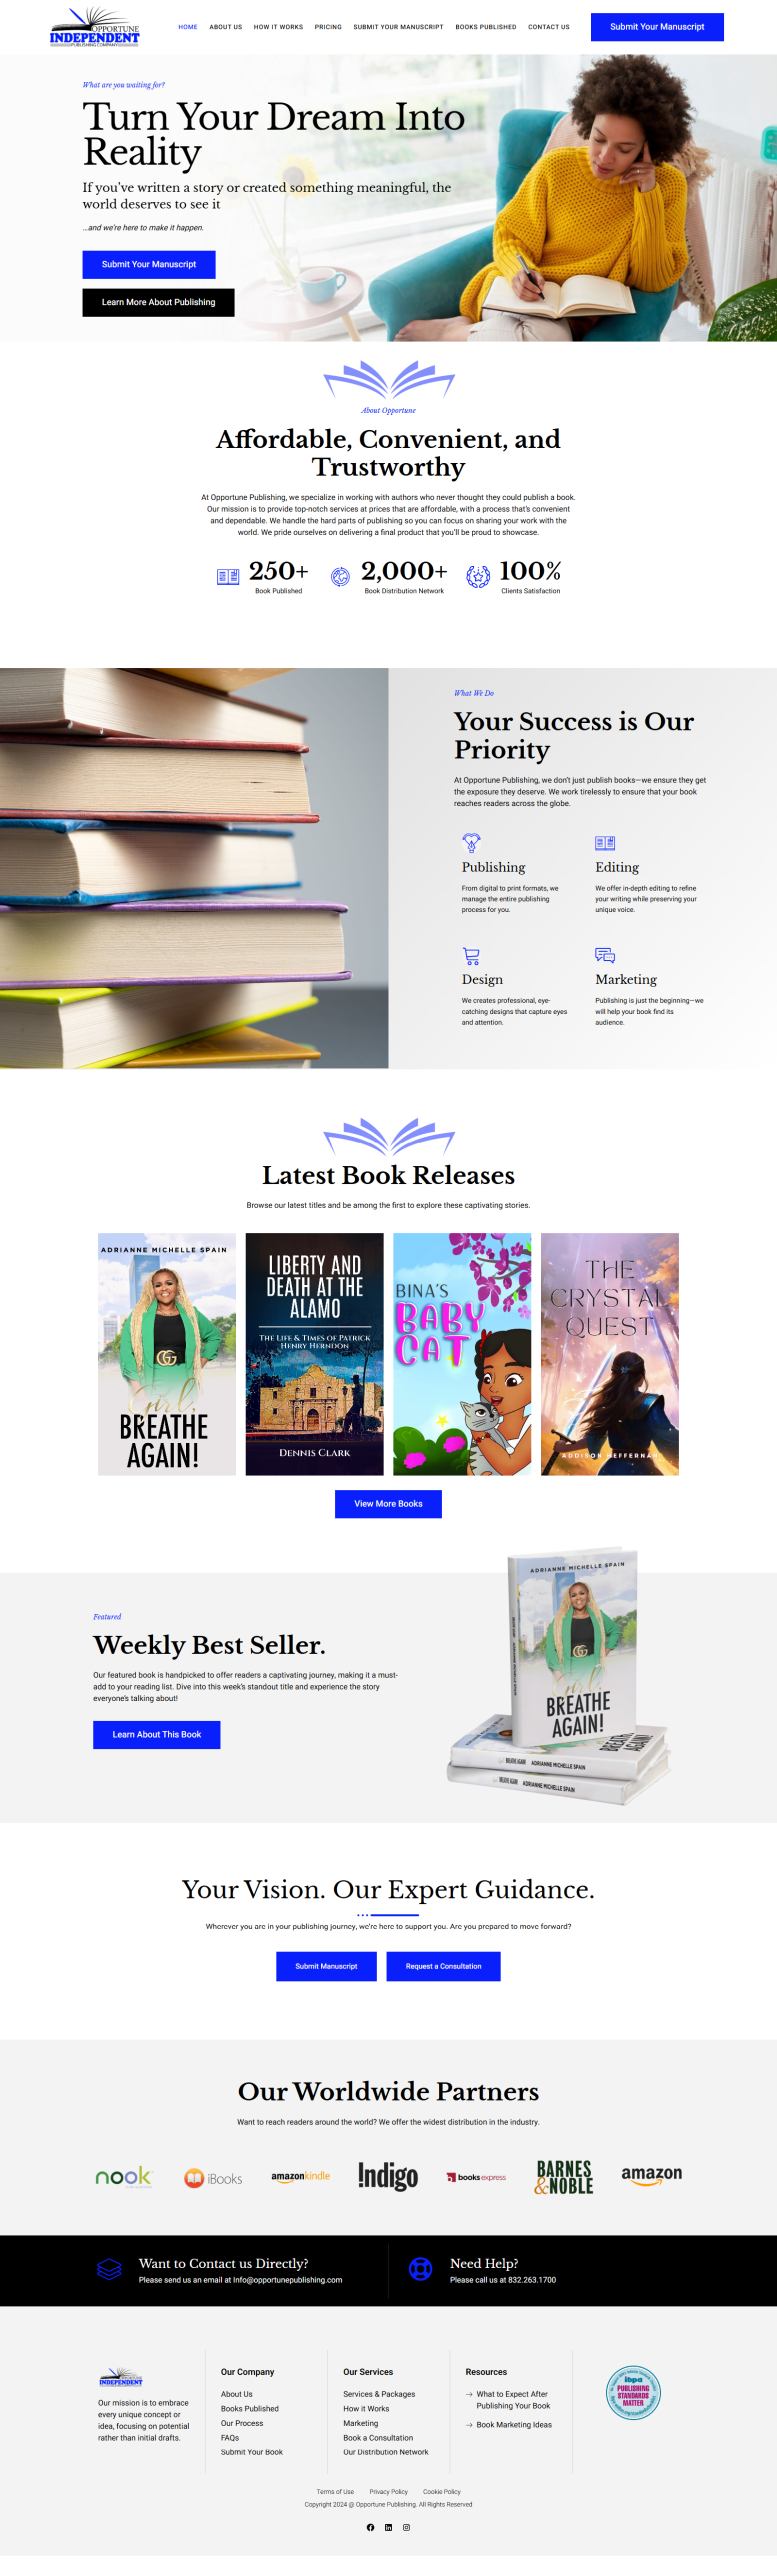Click Request a Consultation button
The width and height of the screenshot is (777, 2560).
click(x=443, y=1965)
